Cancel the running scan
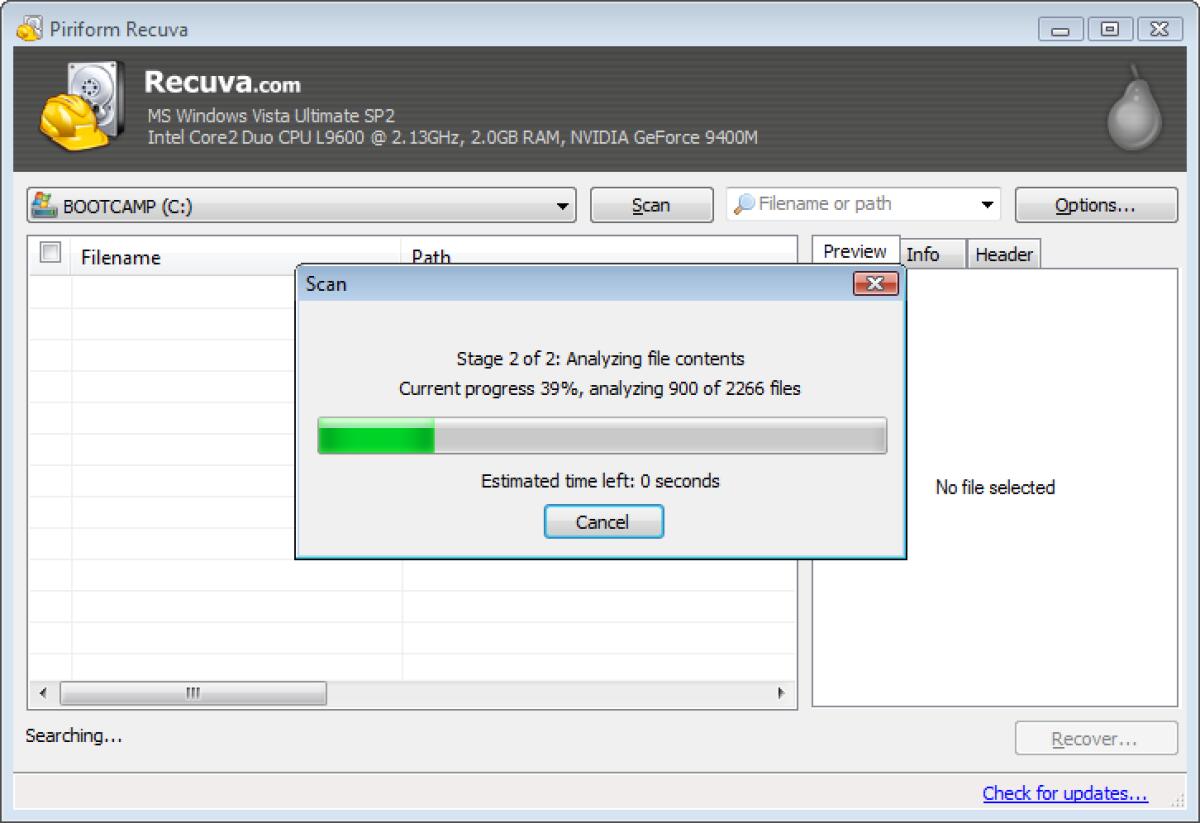 coord(603,521)
